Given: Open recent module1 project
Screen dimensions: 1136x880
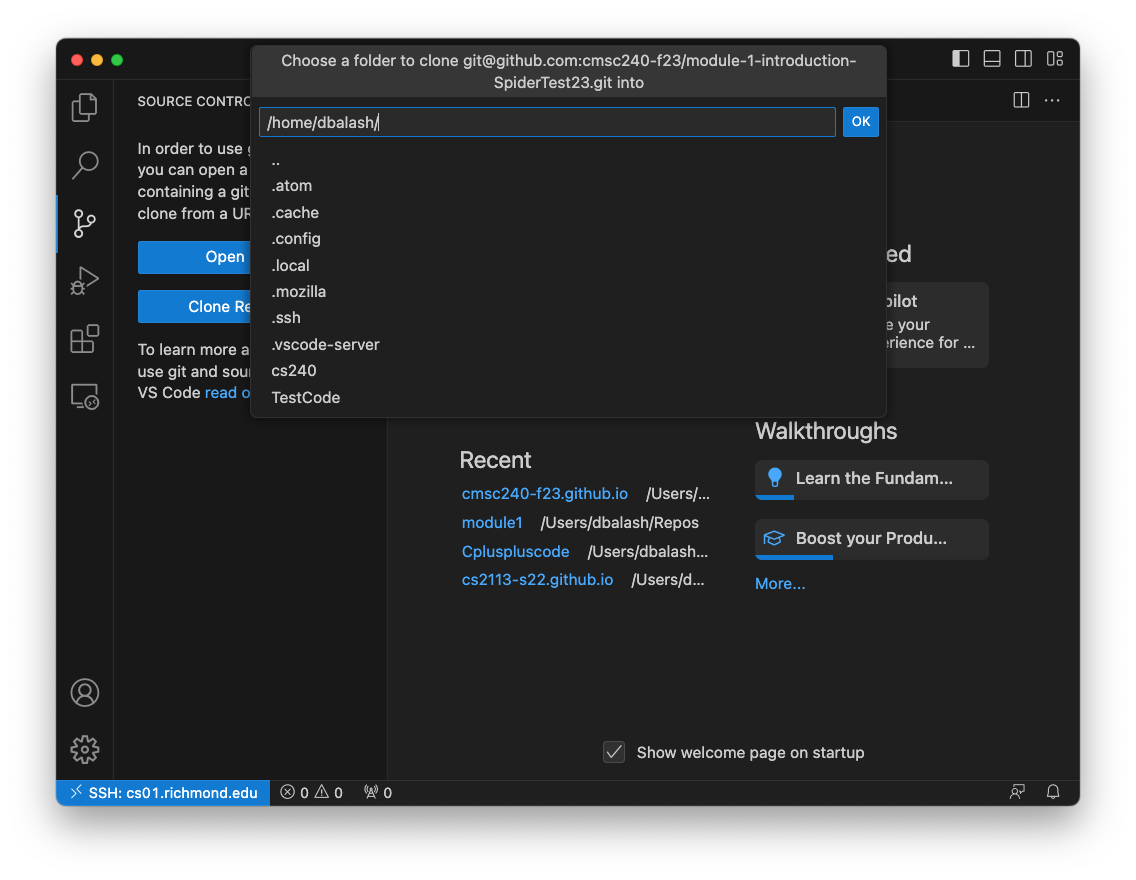Looking at the screenshot, I should click(492, 523).
